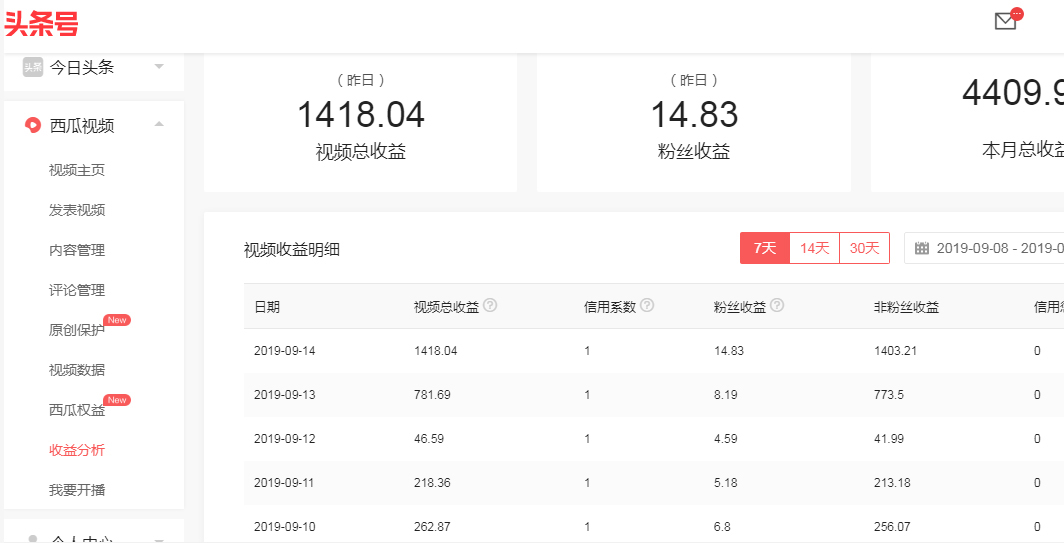Click the 1403.21 non-fan revenue cell
Viewport: 1064px width, 543px height.
pyautogui.click(x=896, y=351)
